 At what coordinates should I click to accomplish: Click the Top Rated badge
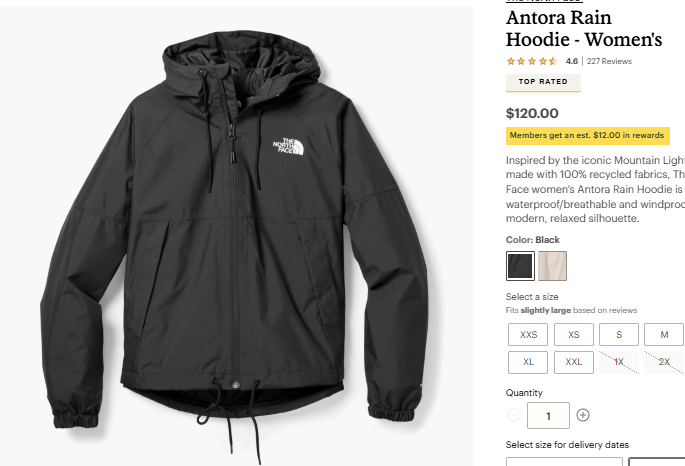[x=543, y=82]
